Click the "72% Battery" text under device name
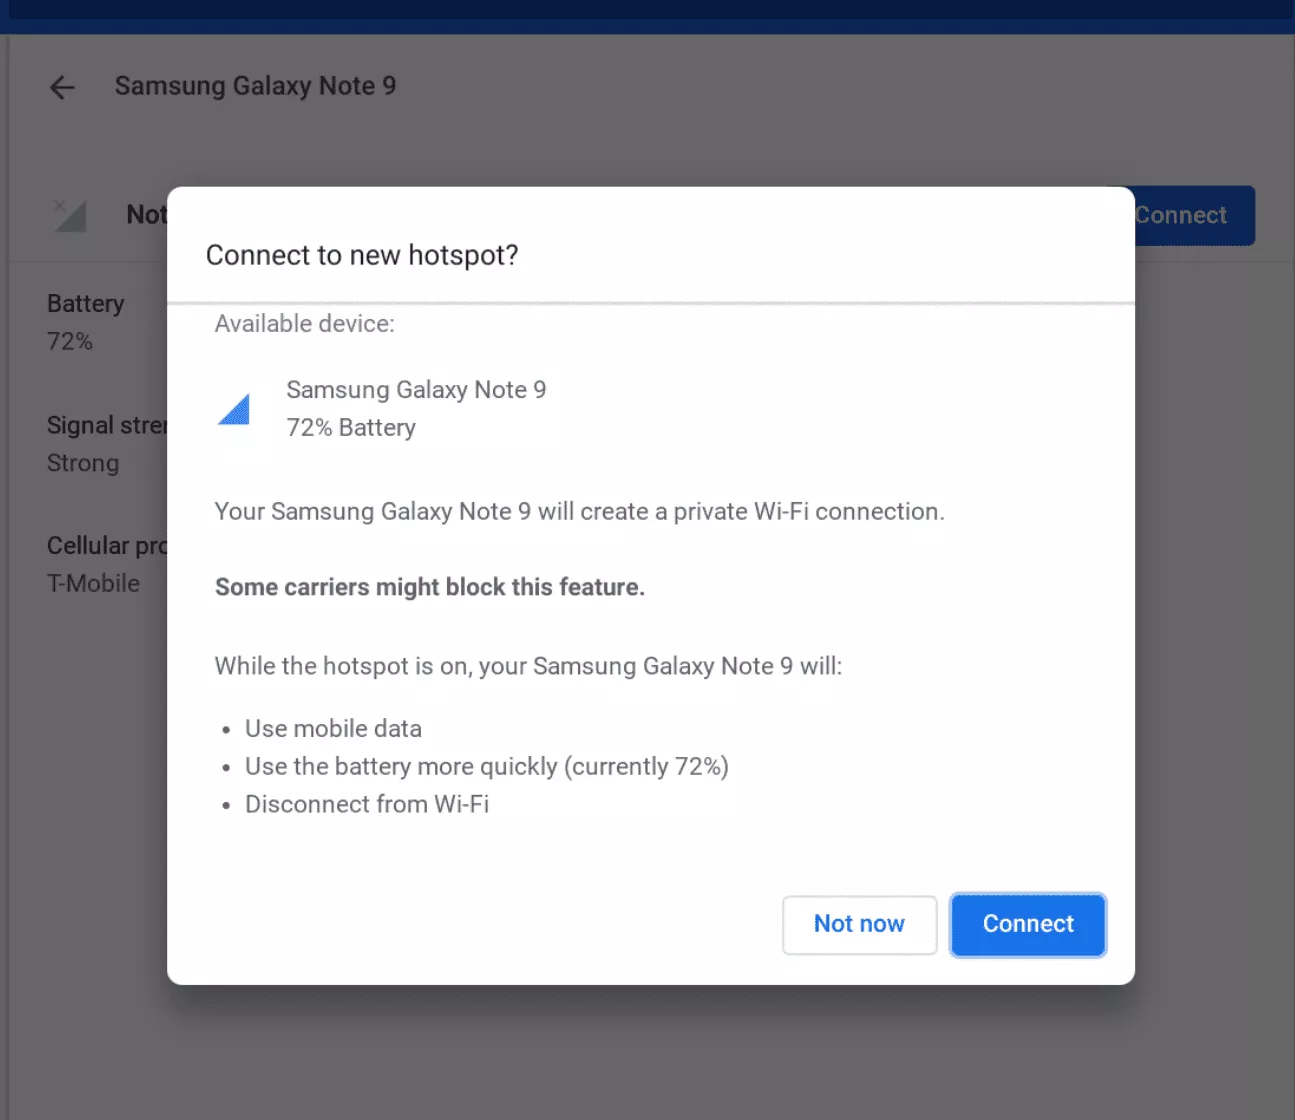1295x1120 pixels. click(x=351, y=428)
